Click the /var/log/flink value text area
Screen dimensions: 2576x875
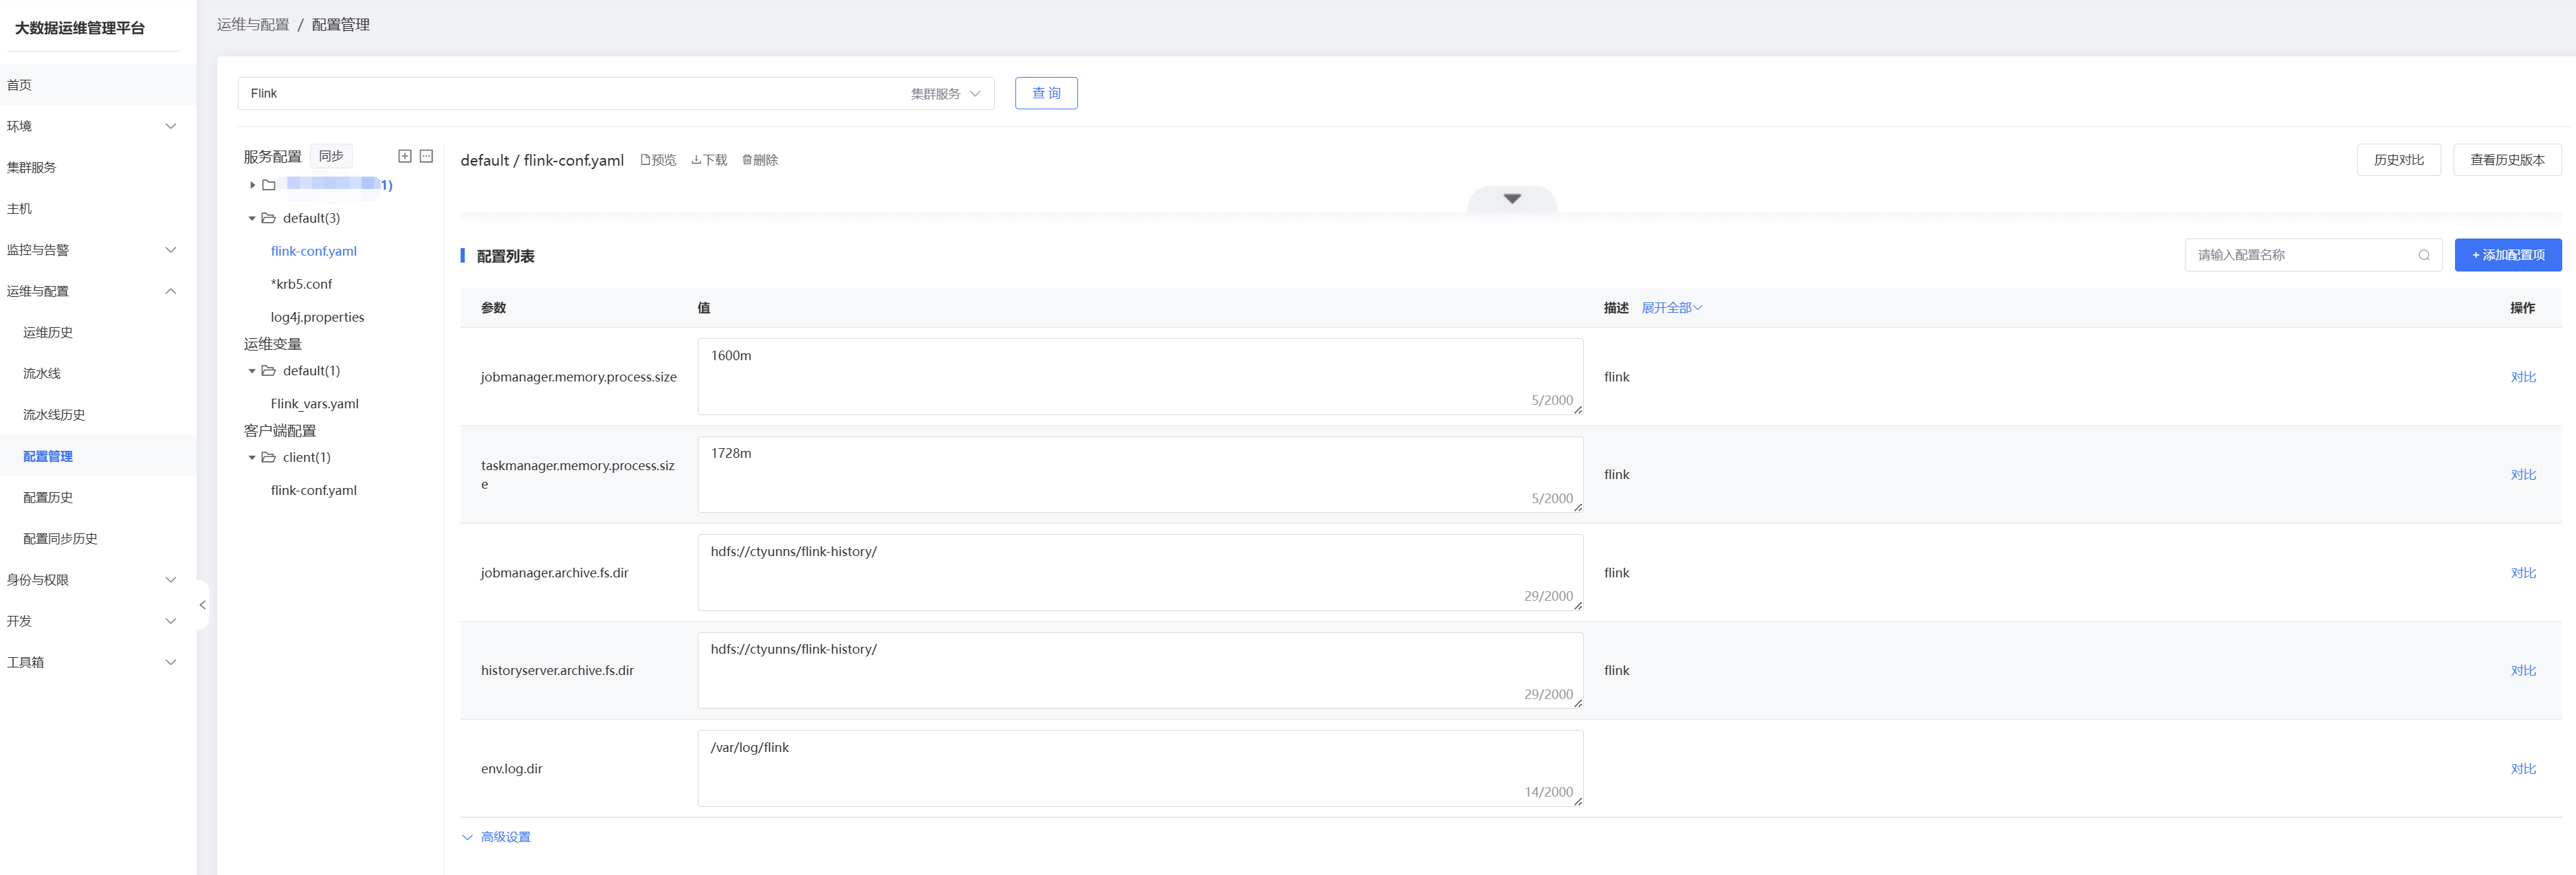(1140, 769)
